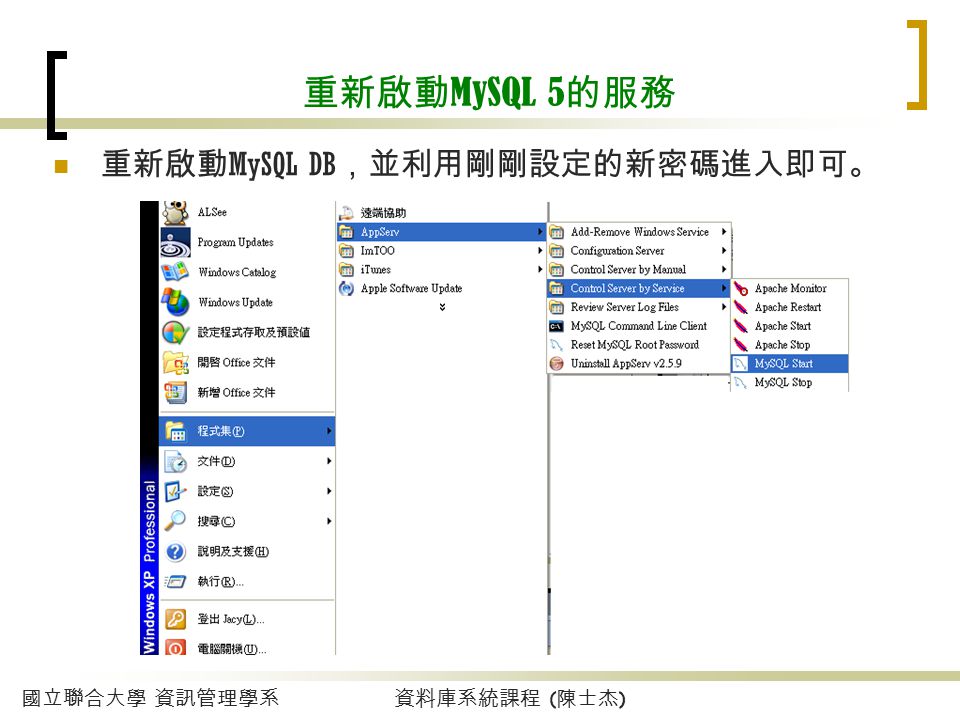The height and width of the screenshot is (720, 960).
Task: Expand the 文件(D) submenu arrow
Action: point(329,461)
